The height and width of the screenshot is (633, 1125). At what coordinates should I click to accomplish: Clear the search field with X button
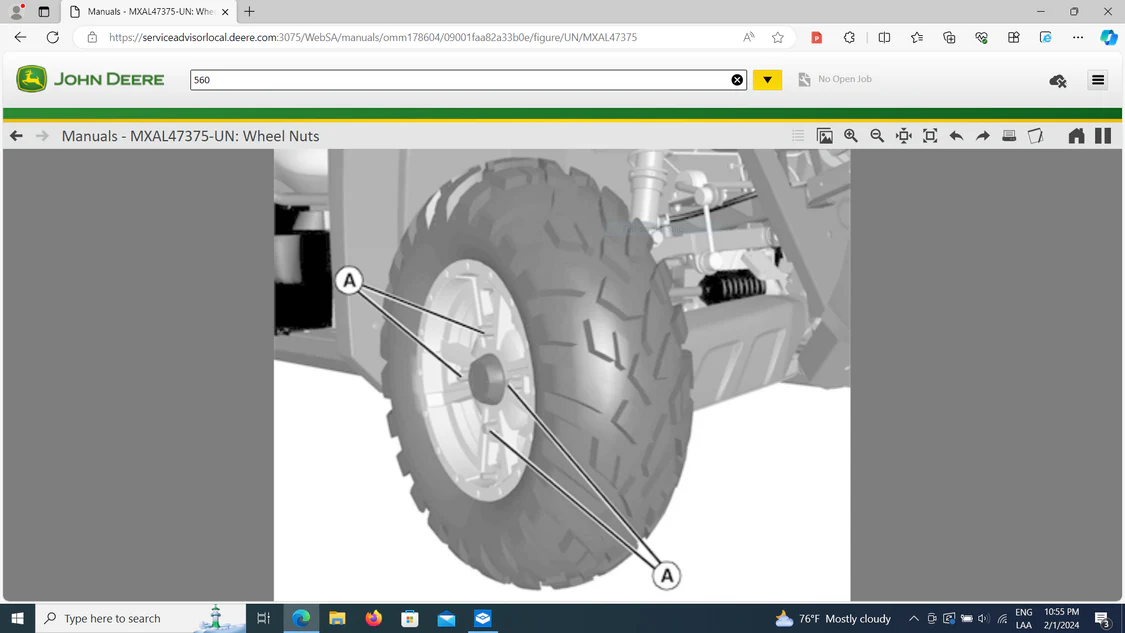click(737, 80)
